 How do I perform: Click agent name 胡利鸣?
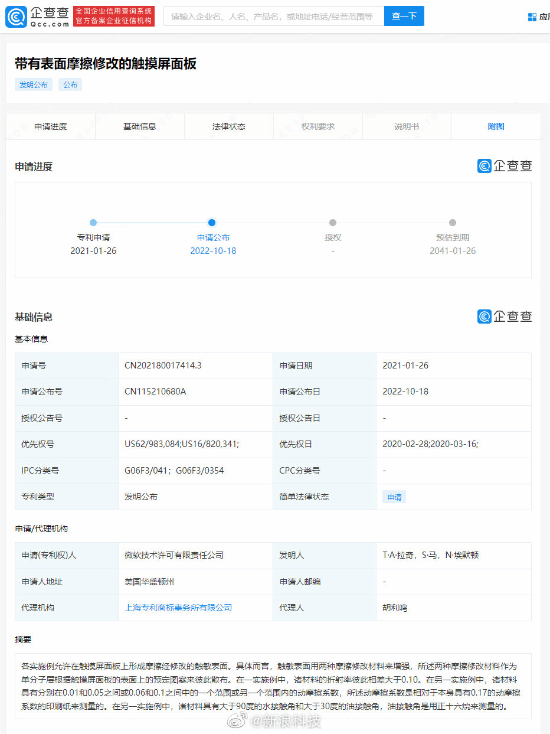click(x=395, y=608)
